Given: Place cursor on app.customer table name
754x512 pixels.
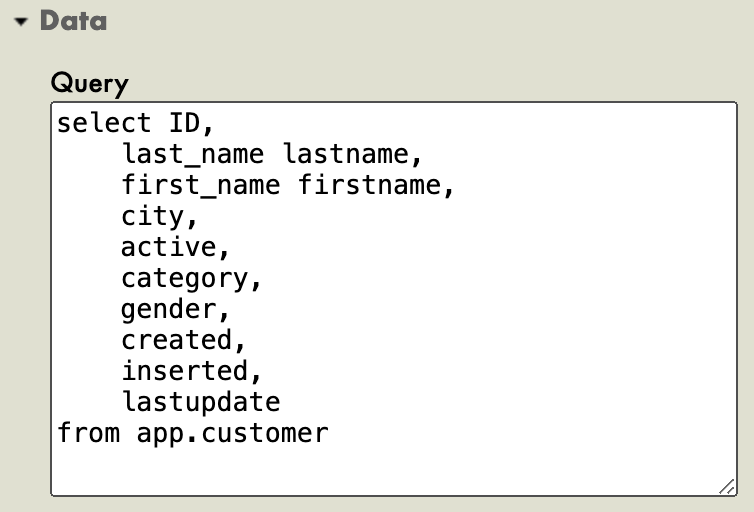Looking at the screenshot, I should coord(233,433).
